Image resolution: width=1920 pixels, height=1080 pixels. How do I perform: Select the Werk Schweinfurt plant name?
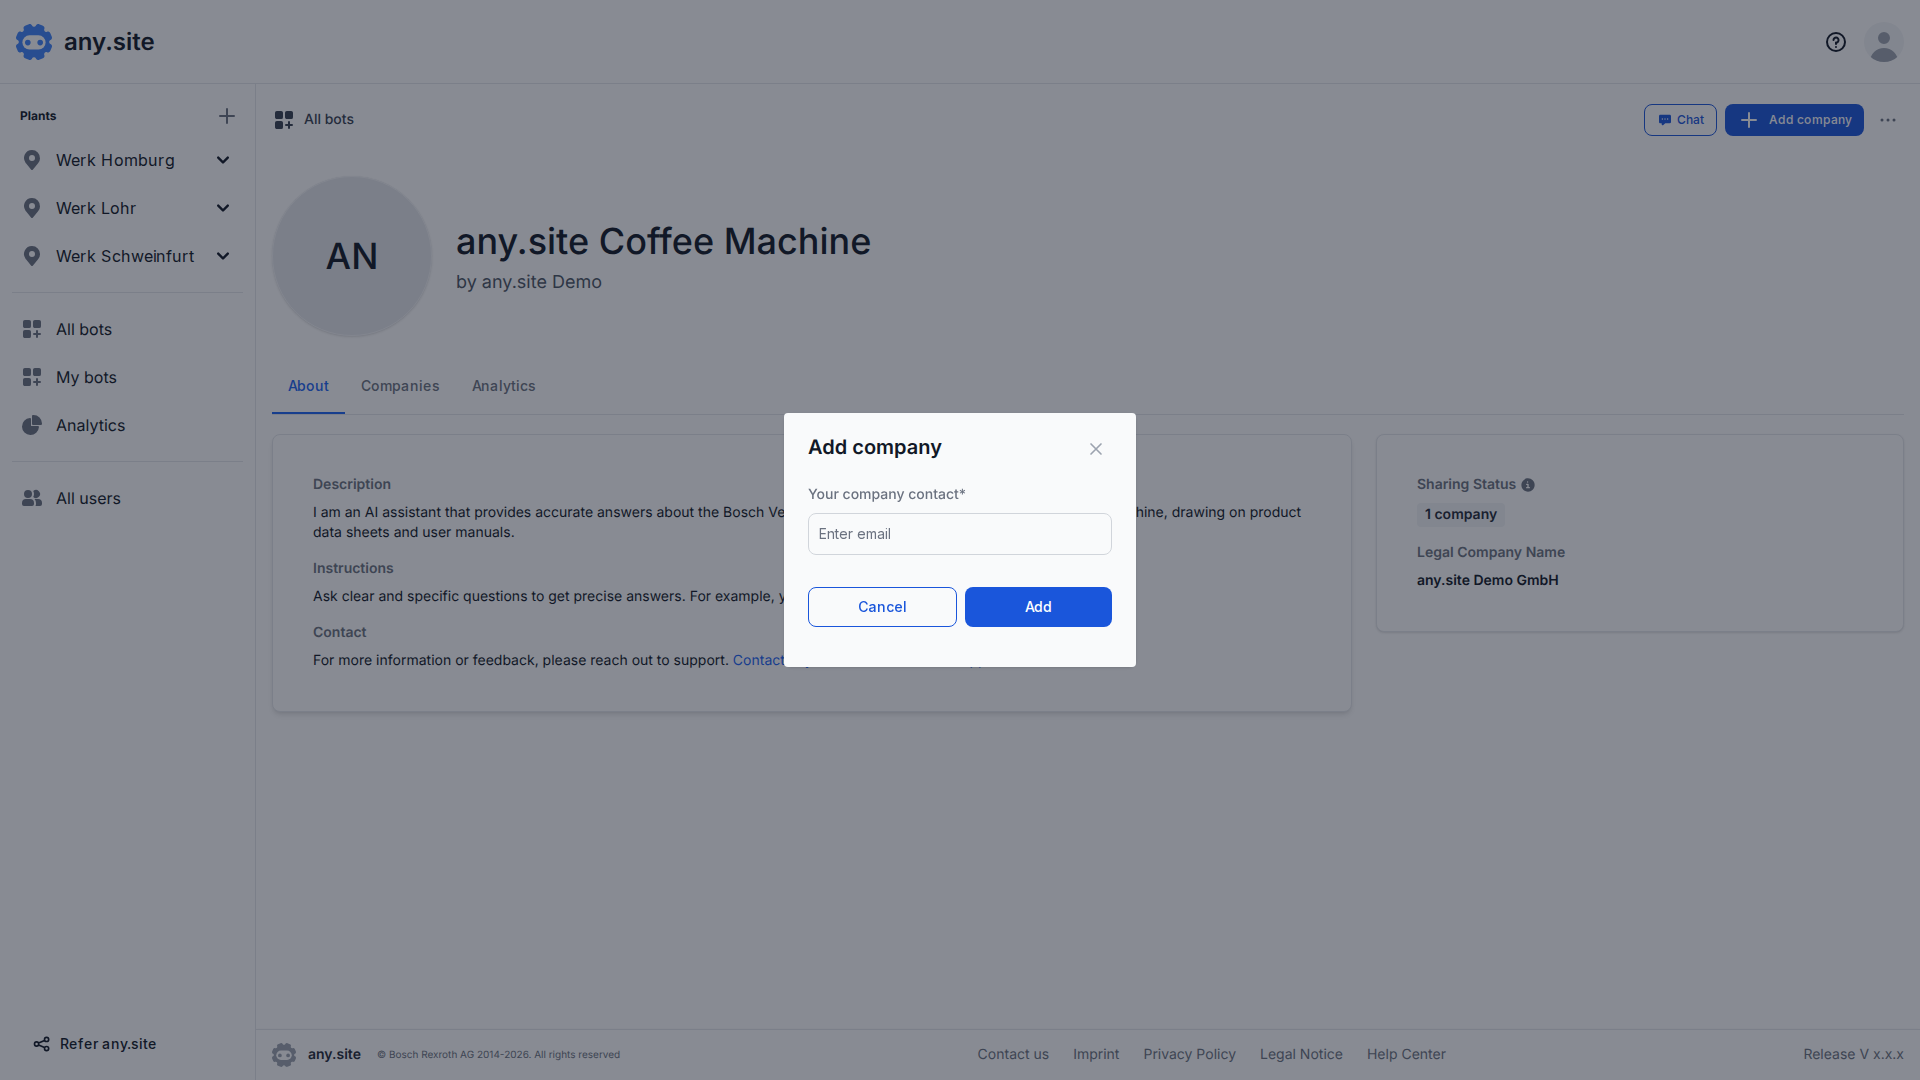pyautogui.click(x=125, y=256)
